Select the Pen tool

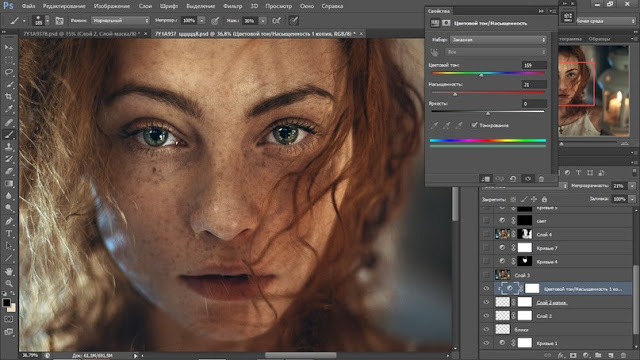[x=9, y=221]
